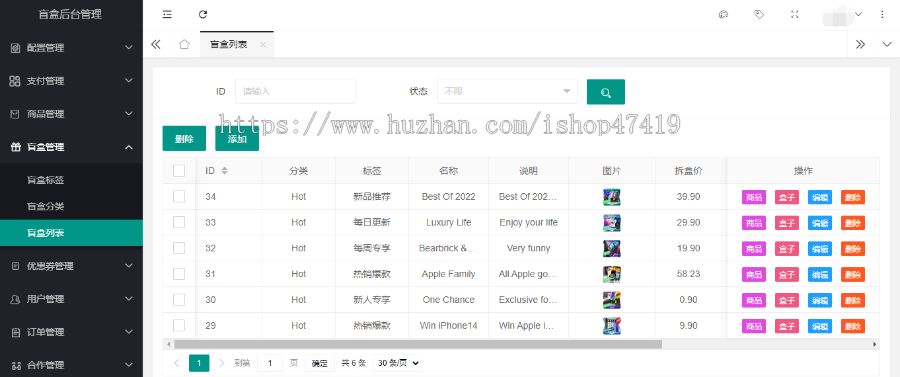This screenshot has width=900, height=377.
Task: Click the 盲盒管理 gift icon
Action: pyautogui.click(x=15, y=147)
